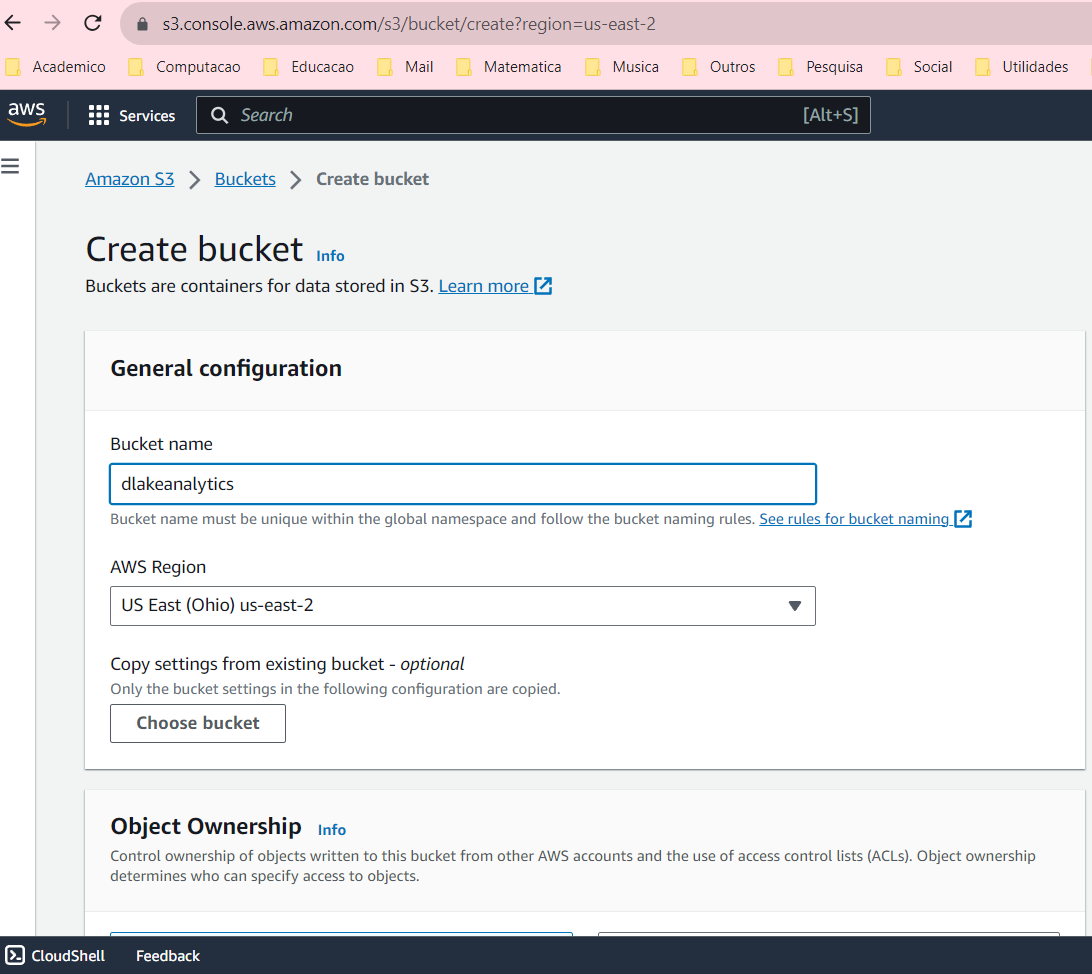Click the hamburger side navigation icon
Viewport: 1092px width, 974px height.
click(11, 166)
